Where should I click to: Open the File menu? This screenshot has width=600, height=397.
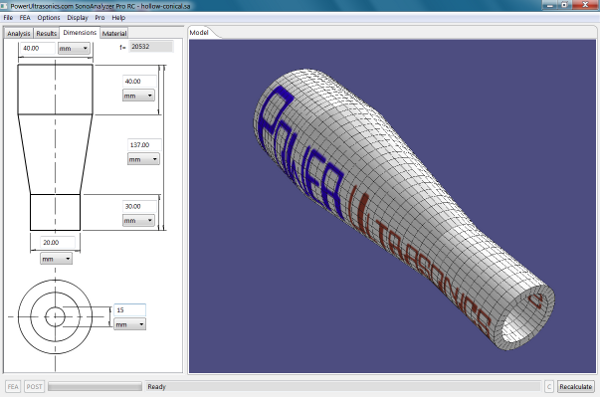[x=8, y=18]
